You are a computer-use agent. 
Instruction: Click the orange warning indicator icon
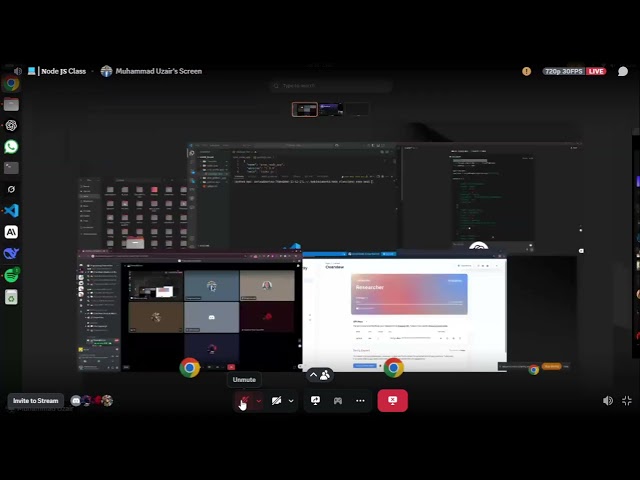[527, 71]
